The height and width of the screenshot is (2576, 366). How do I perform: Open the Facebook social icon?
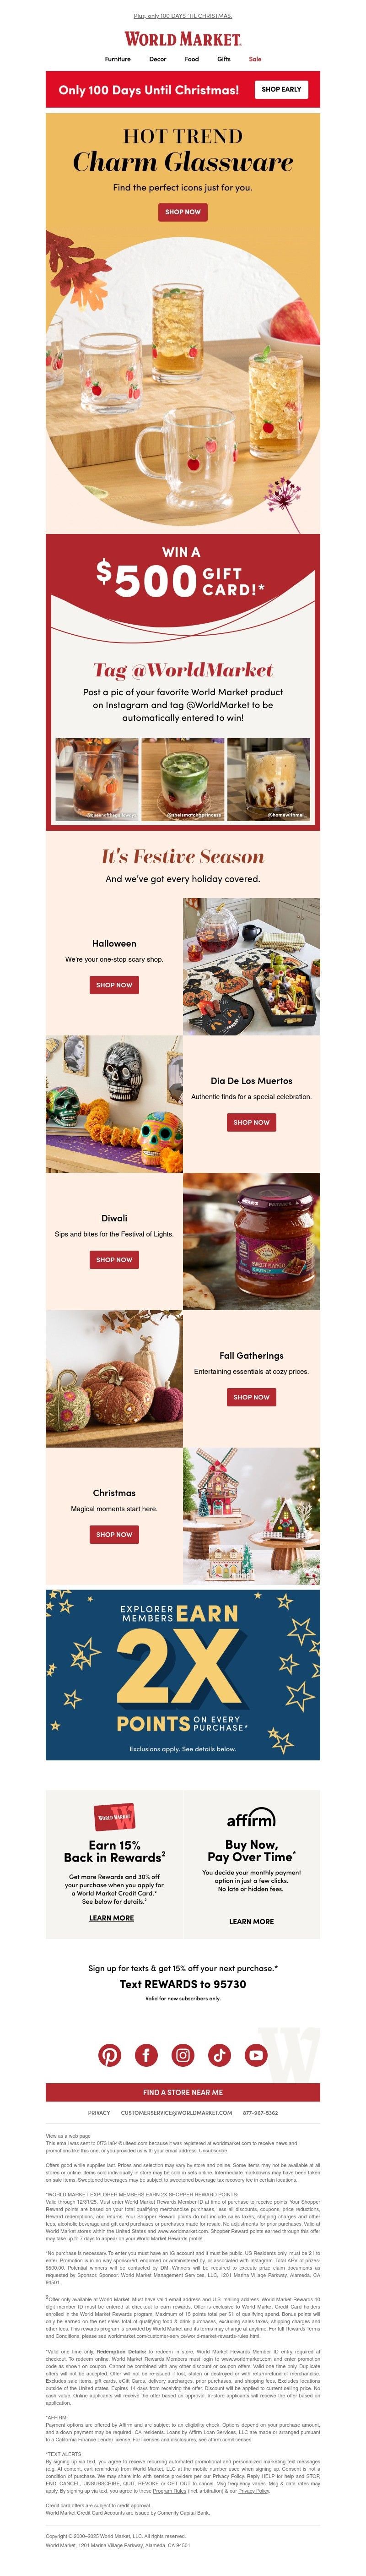click(x=146, y=2054)
